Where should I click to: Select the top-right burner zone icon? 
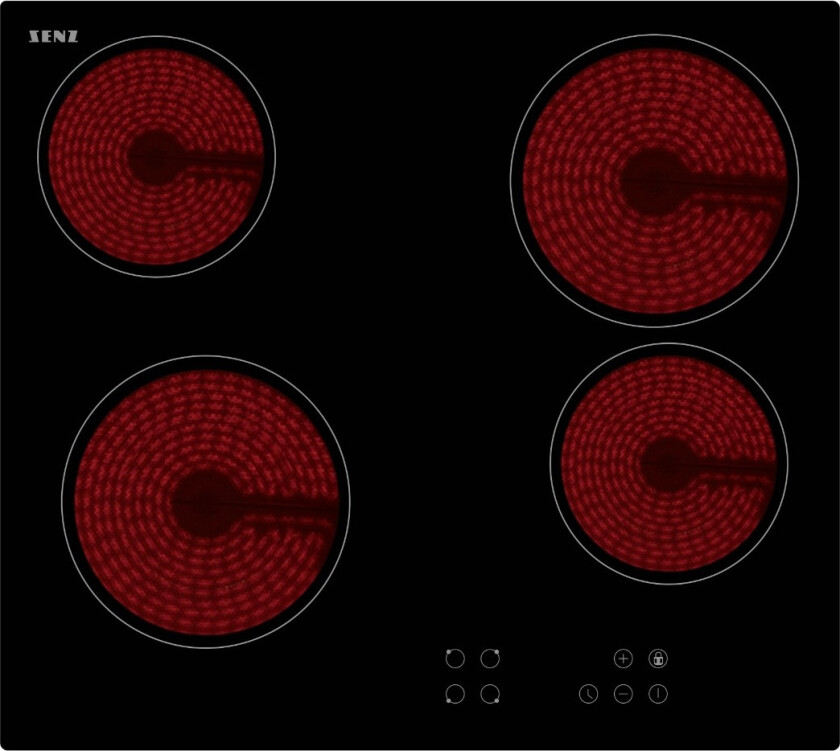[x=489, y=658]
